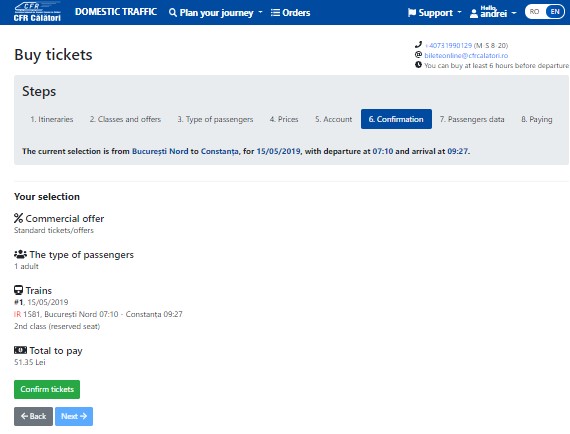Open the Support dropdown menu
This screenshot has width=570, height=434.
(435, 13)
